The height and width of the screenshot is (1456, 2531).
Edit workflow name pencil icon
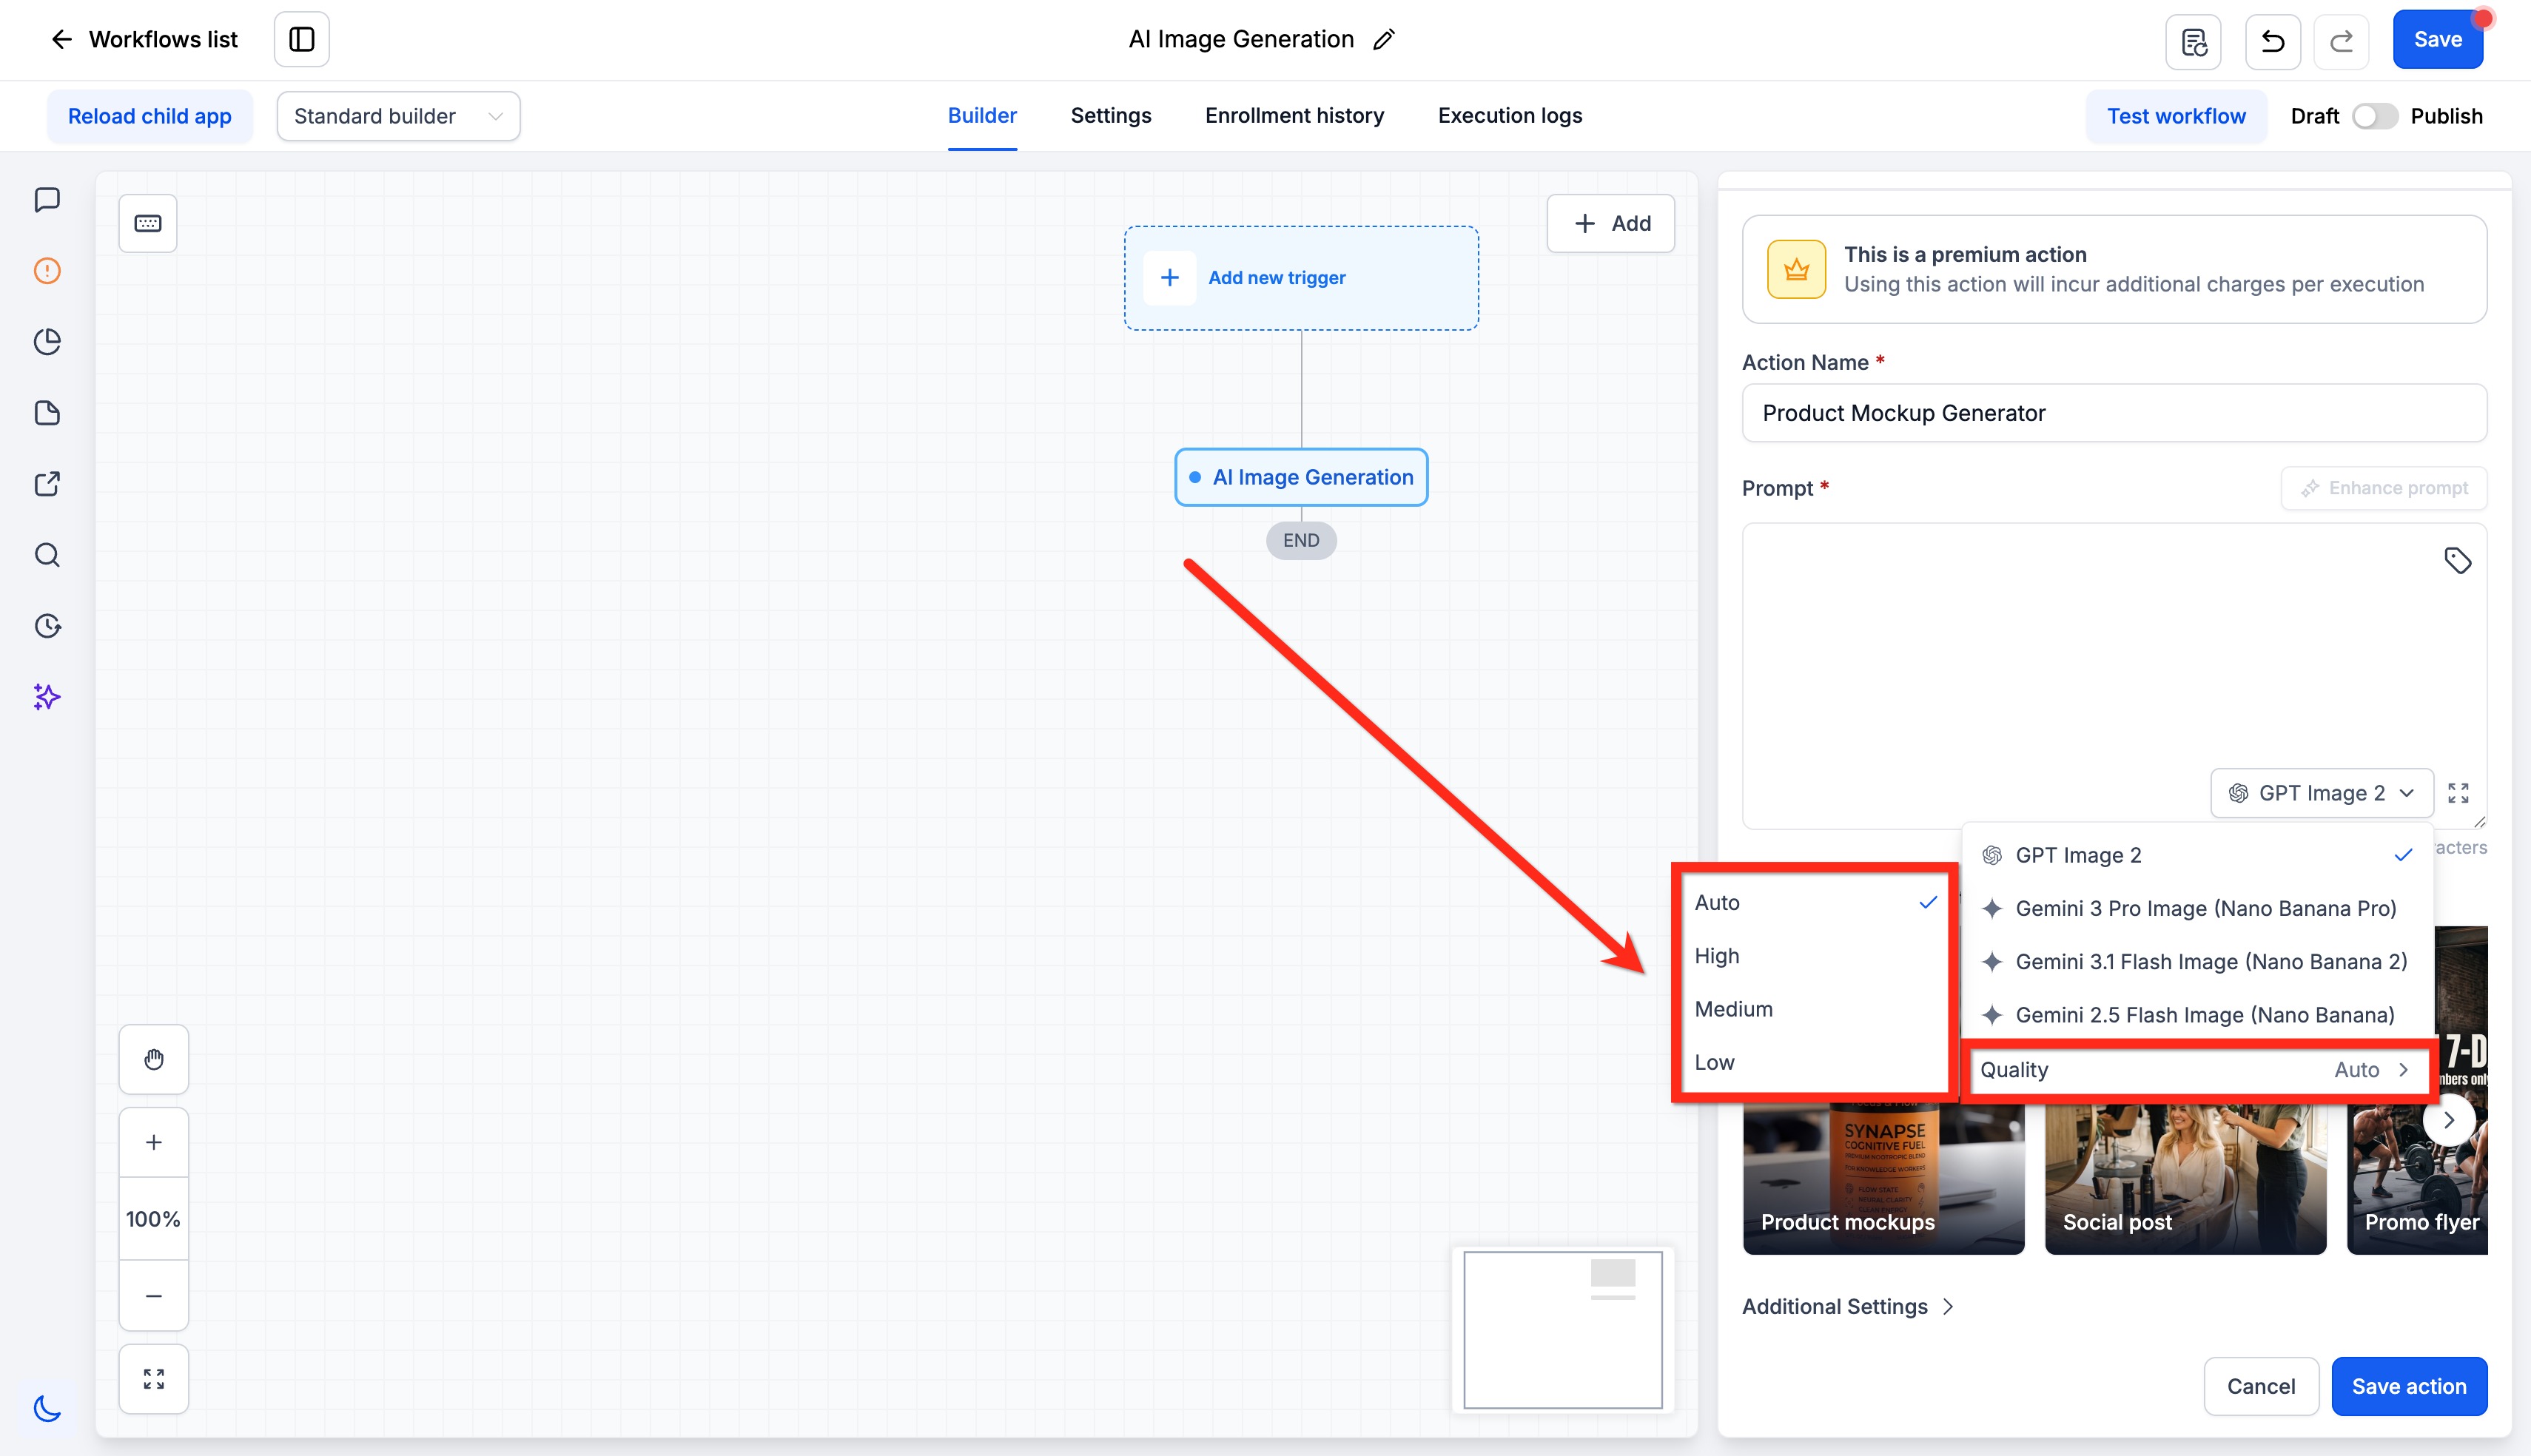coord(1384,39)
